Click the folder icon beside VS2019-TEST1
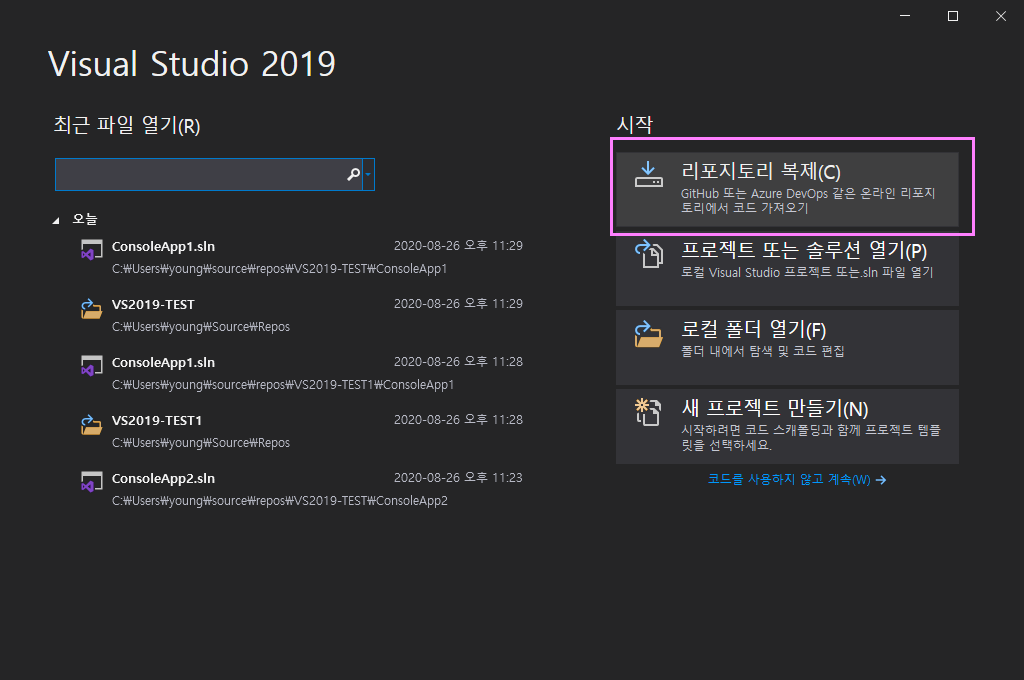Image resolution: width=1024 pixels, height=680 pixels. (91, 425)
